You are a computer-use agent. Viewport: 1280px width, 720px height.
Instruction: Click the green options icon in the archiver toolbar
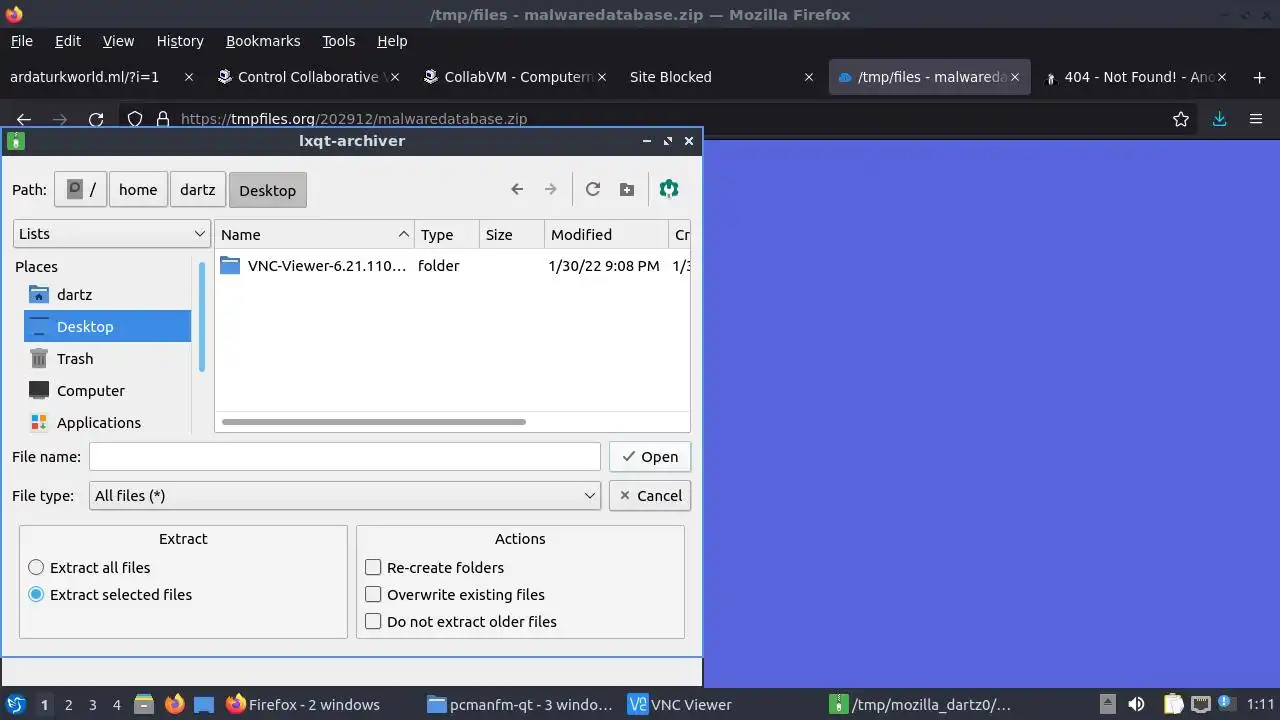pyautogui.click(x=669, y=189)
